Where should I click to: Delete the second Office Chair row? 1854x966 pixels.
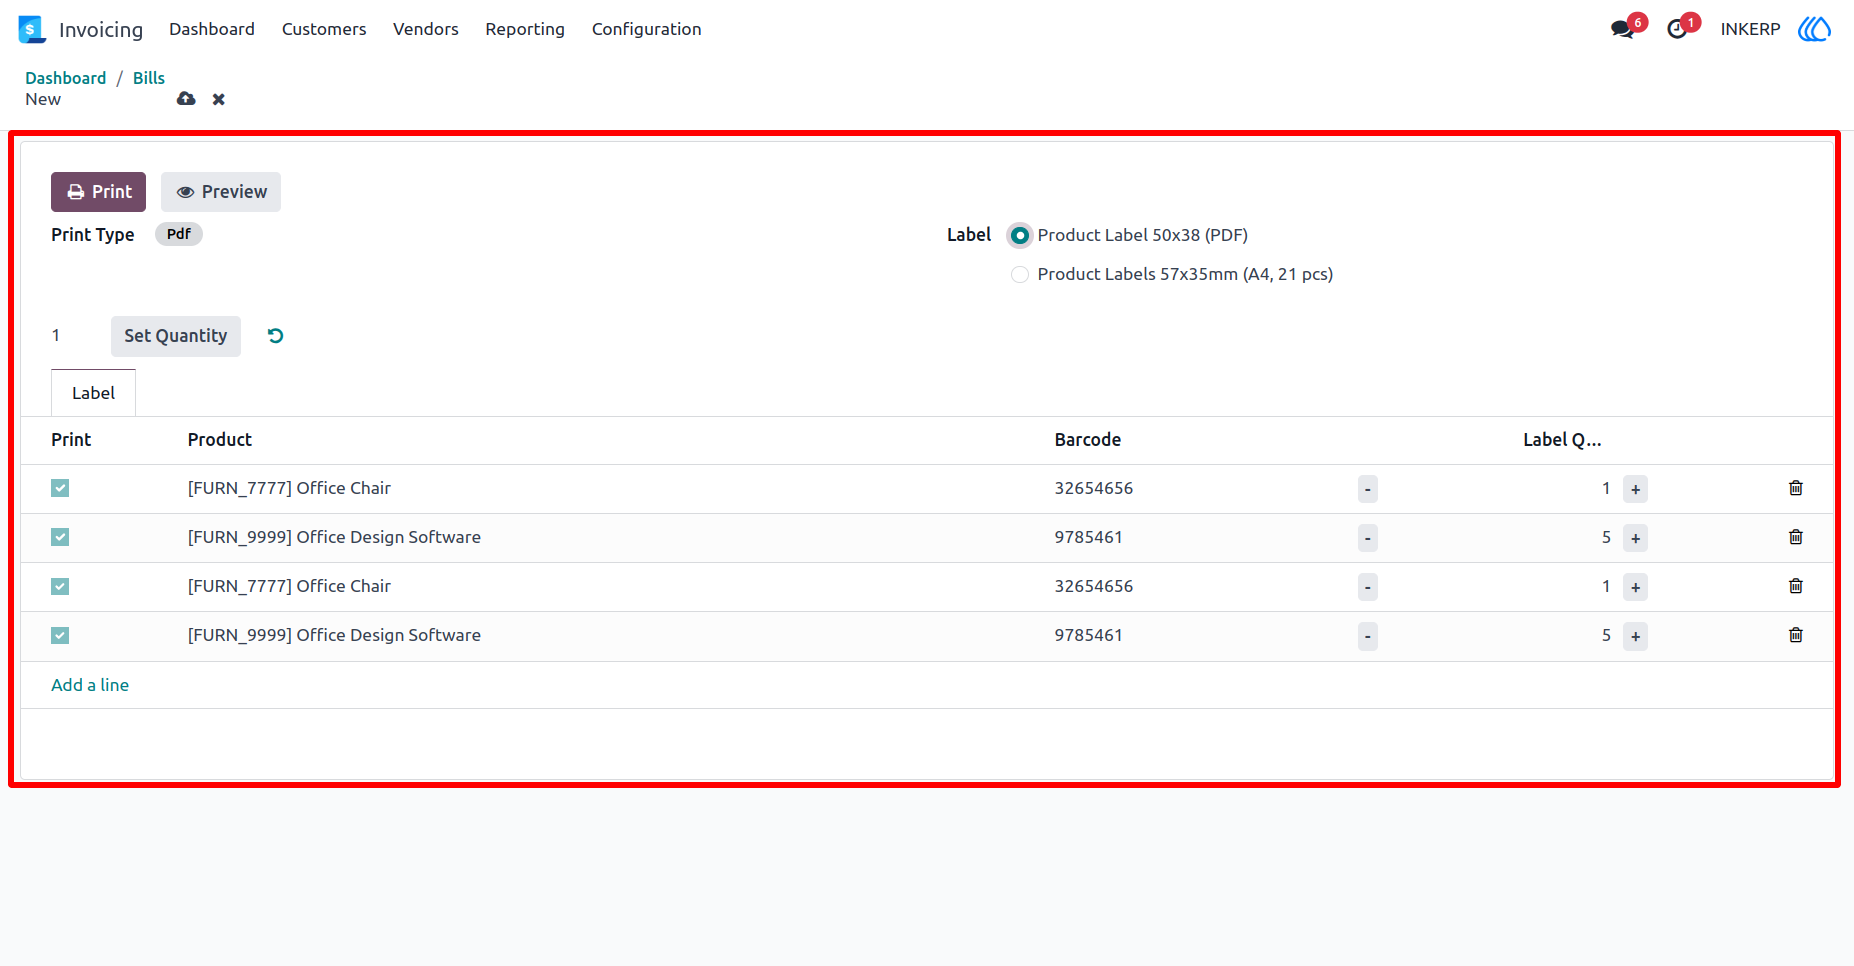click(1796, 586)
